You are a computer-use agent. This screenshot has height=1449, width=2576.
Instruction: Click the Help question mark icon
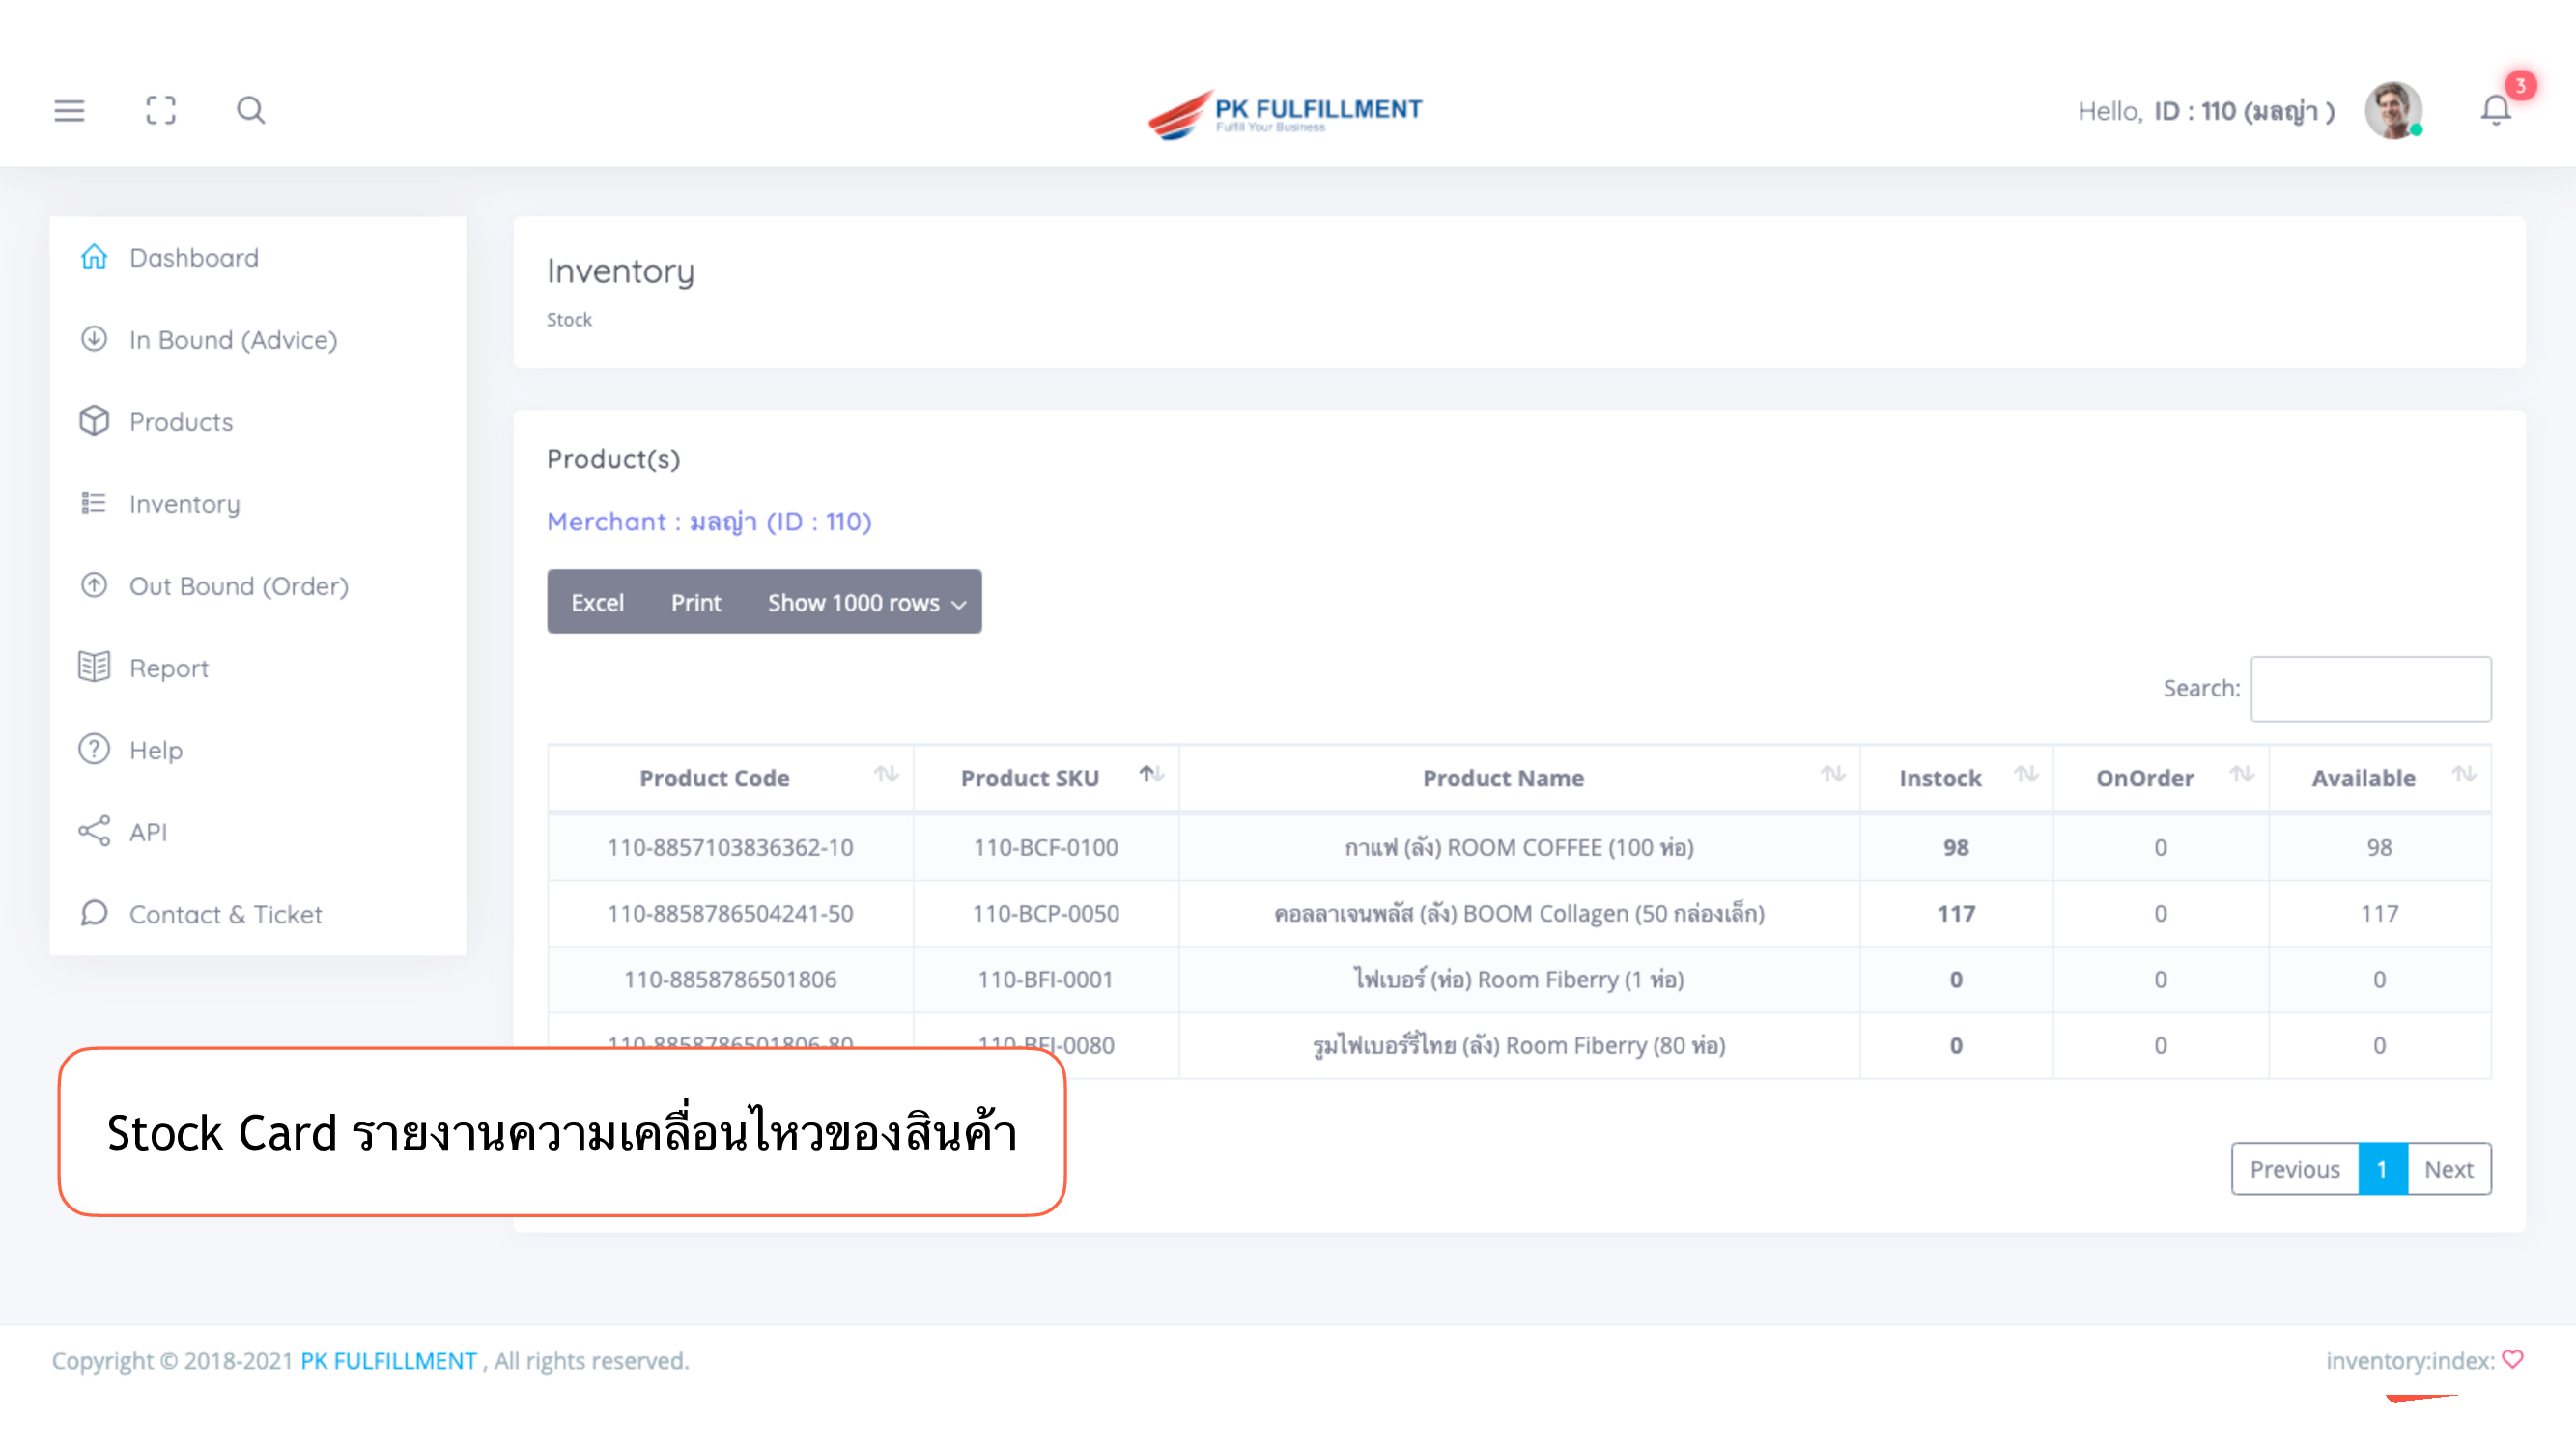pyautogui.click(x=94, y=749)
